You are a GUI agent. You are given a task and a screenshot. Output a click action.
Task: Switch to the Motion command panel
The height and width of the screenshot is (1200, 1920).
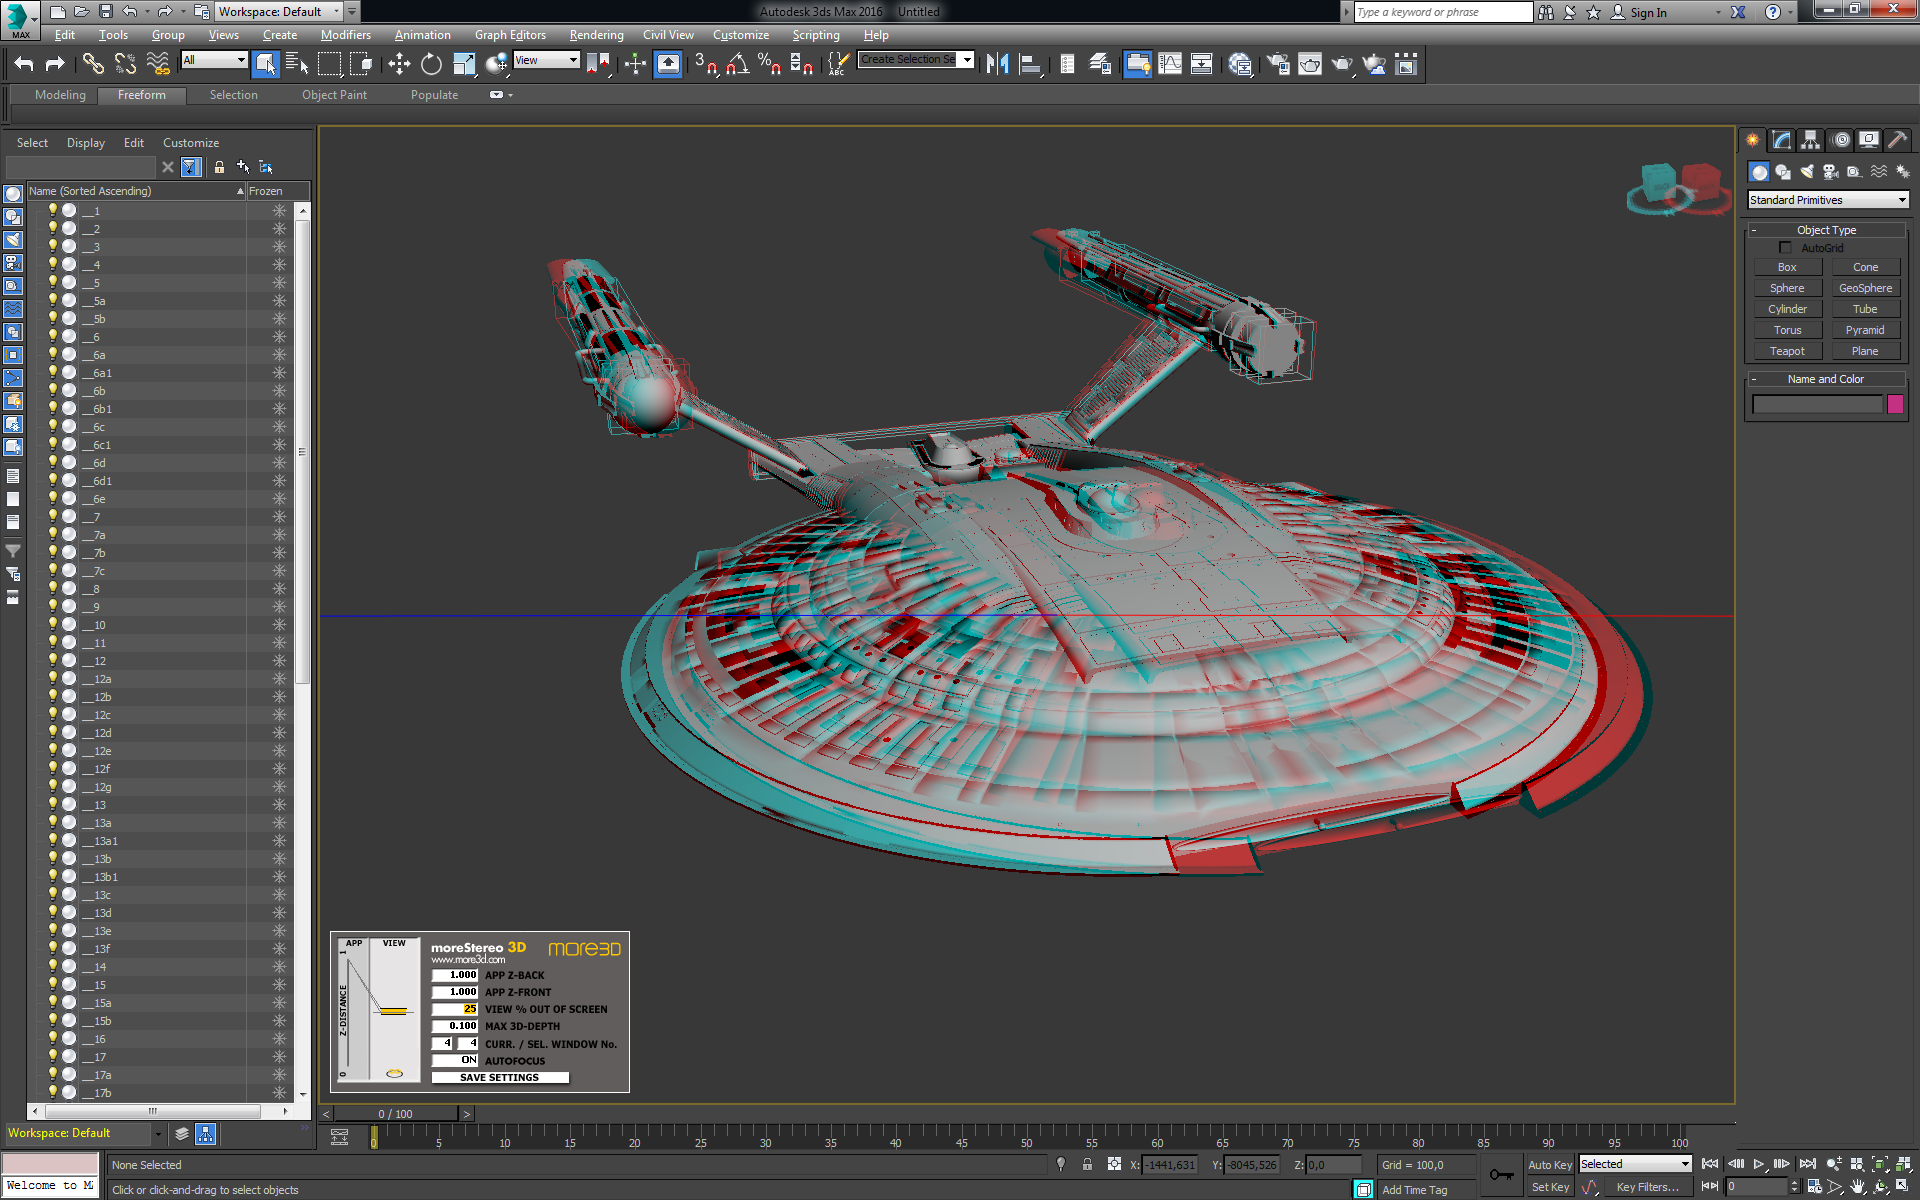[x=1841, y=140]
